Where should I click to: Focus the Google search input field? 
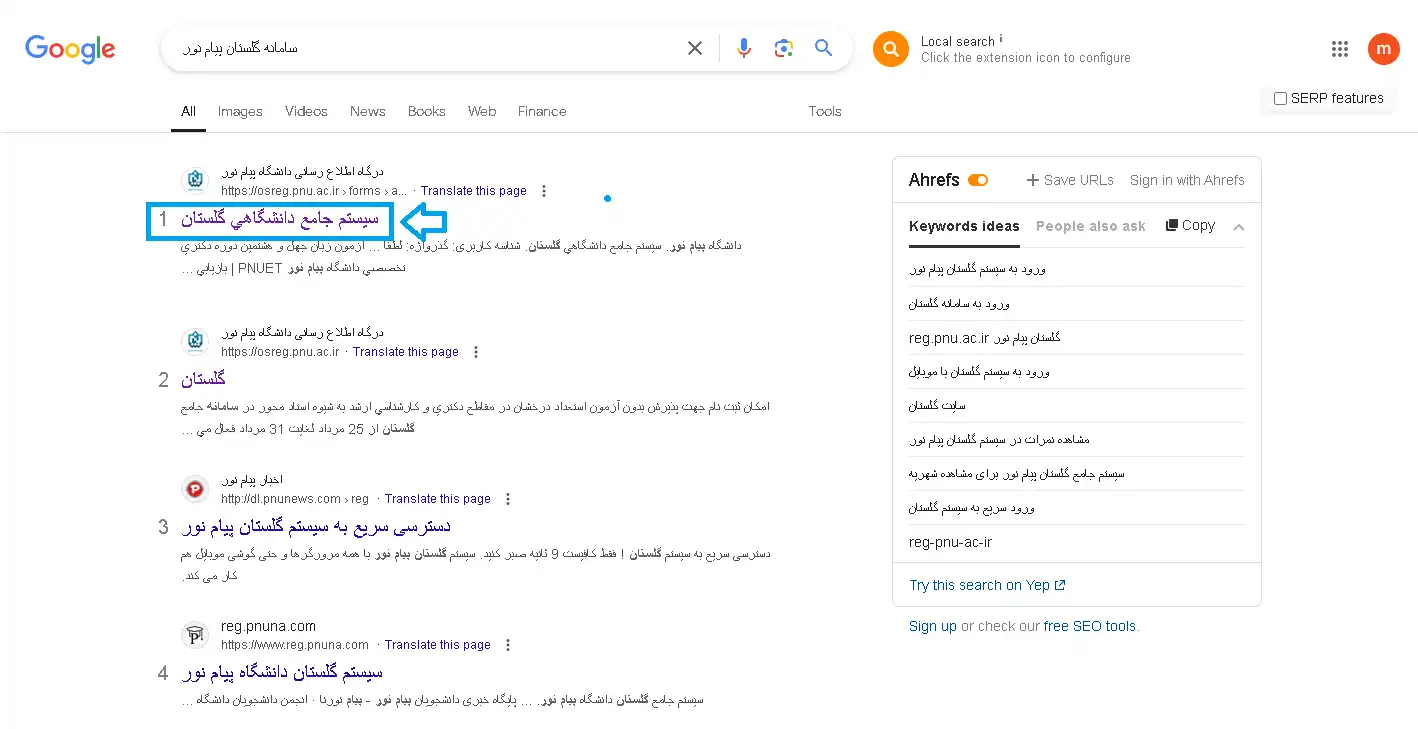[x=430, y=48]
